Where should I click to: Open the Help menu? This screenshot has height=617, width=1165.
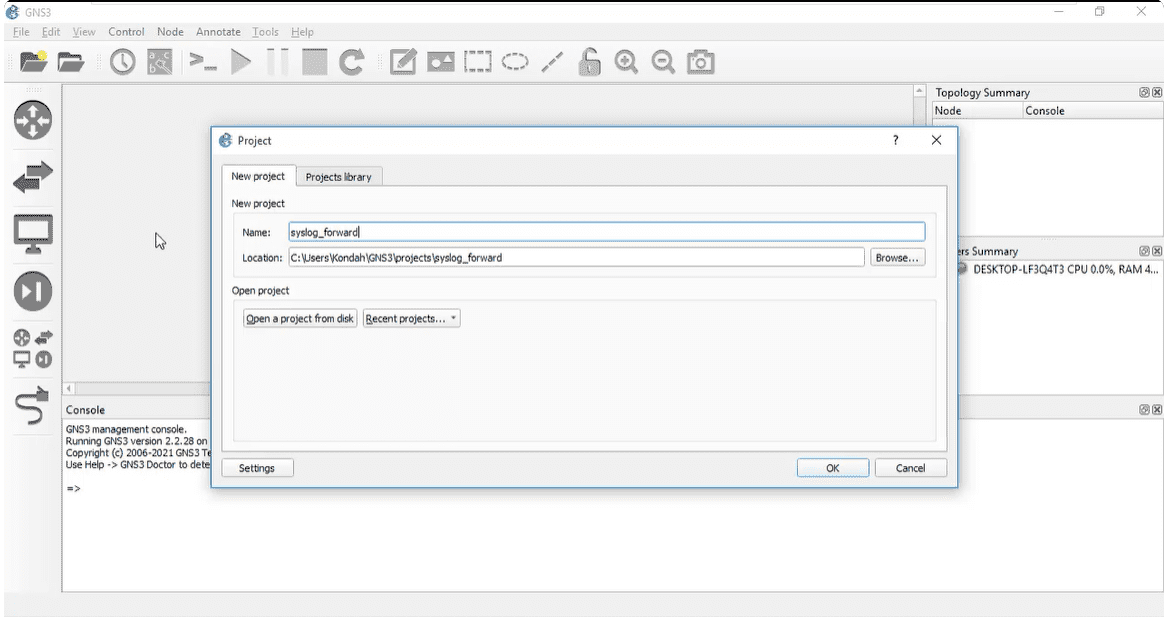pyautogui.click(x=302, y=32)
